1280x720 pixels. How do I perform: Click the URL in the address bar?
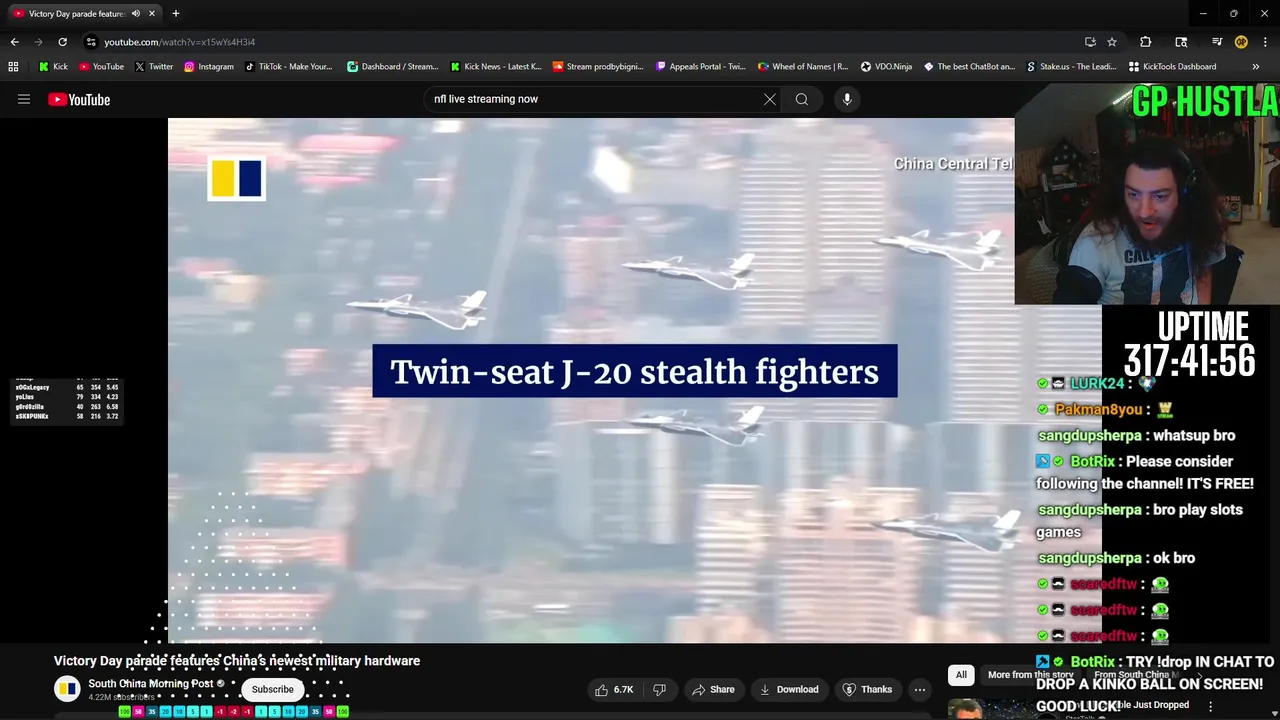coord(180,42)
